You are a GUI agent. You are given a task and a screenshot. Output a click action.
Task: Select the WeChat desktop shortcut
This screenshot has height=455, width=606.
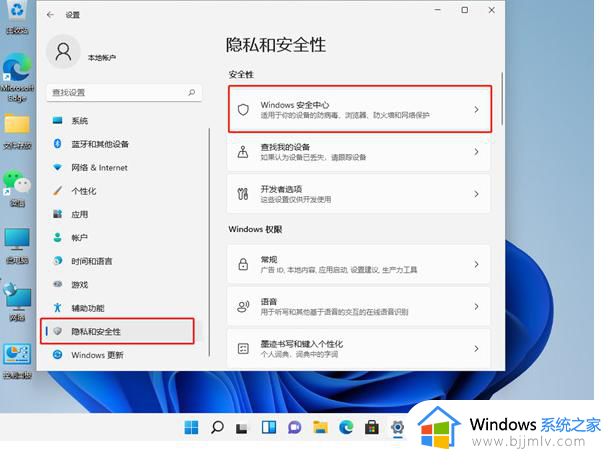click(17, 188)
